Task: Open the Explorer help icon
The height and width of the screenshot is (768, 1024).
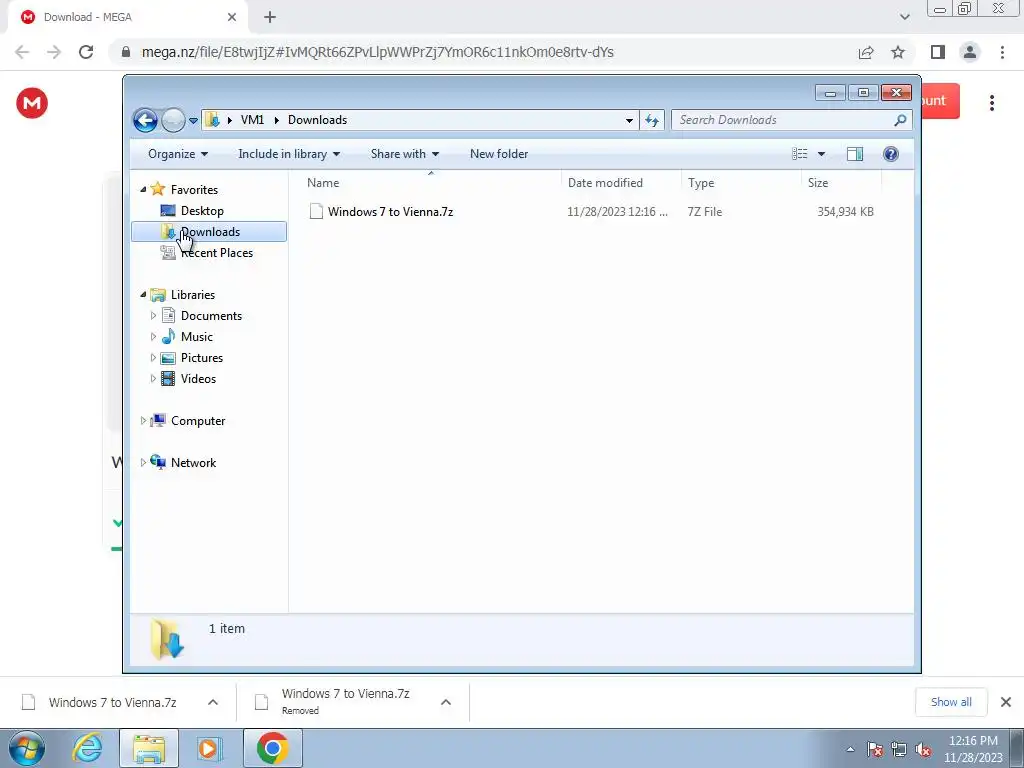Action: [891, 154]
